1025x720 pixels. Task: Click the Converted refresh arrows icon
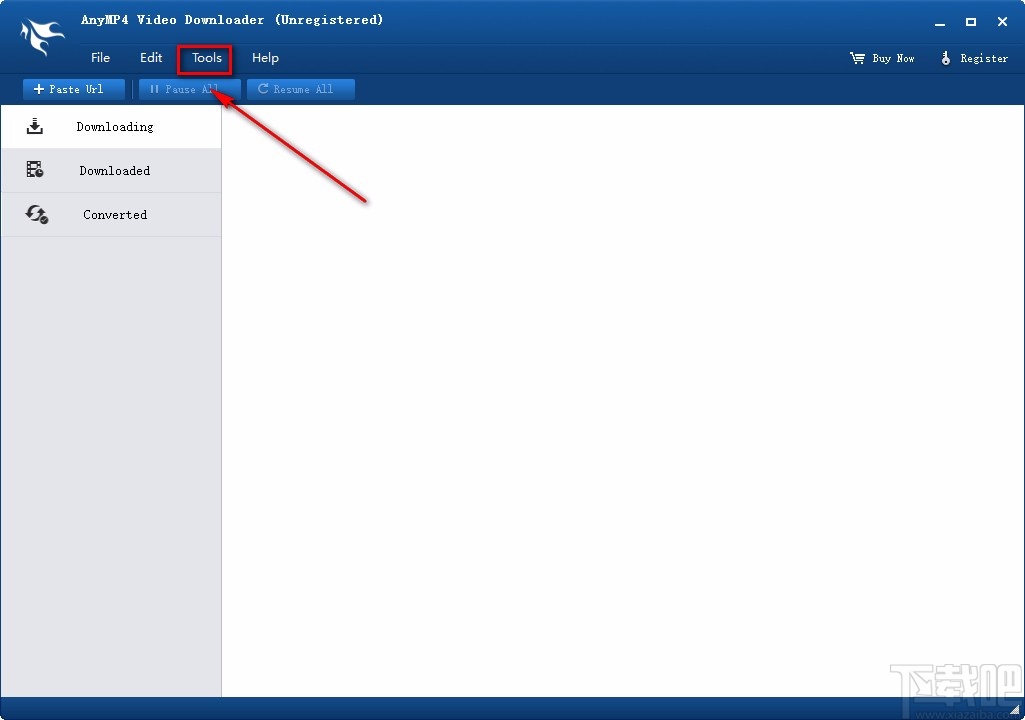tap(37, 214)
